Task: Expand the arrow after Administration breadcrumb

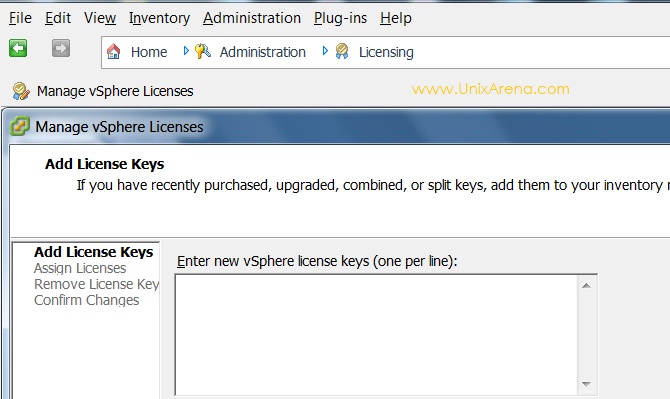Action: click(x=325, y=51)
